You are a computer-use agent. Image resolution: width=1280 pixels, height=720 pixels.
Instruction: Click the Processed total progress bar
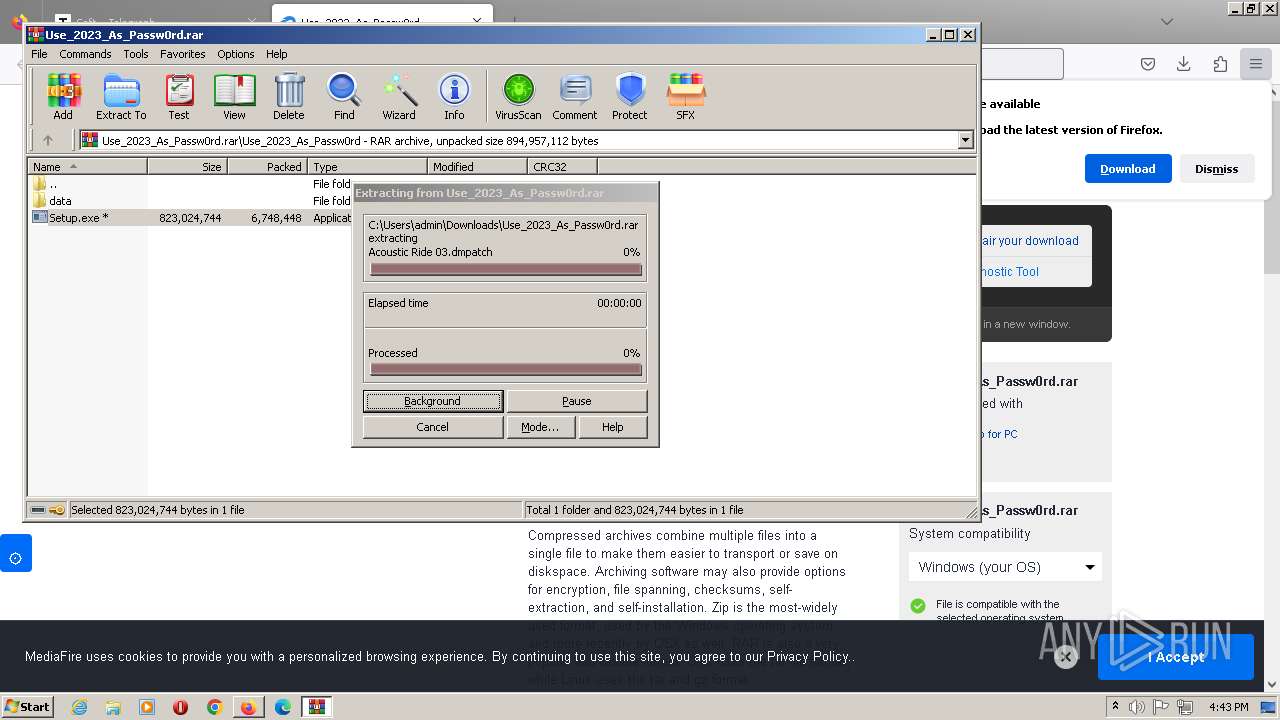click(505, 369)
